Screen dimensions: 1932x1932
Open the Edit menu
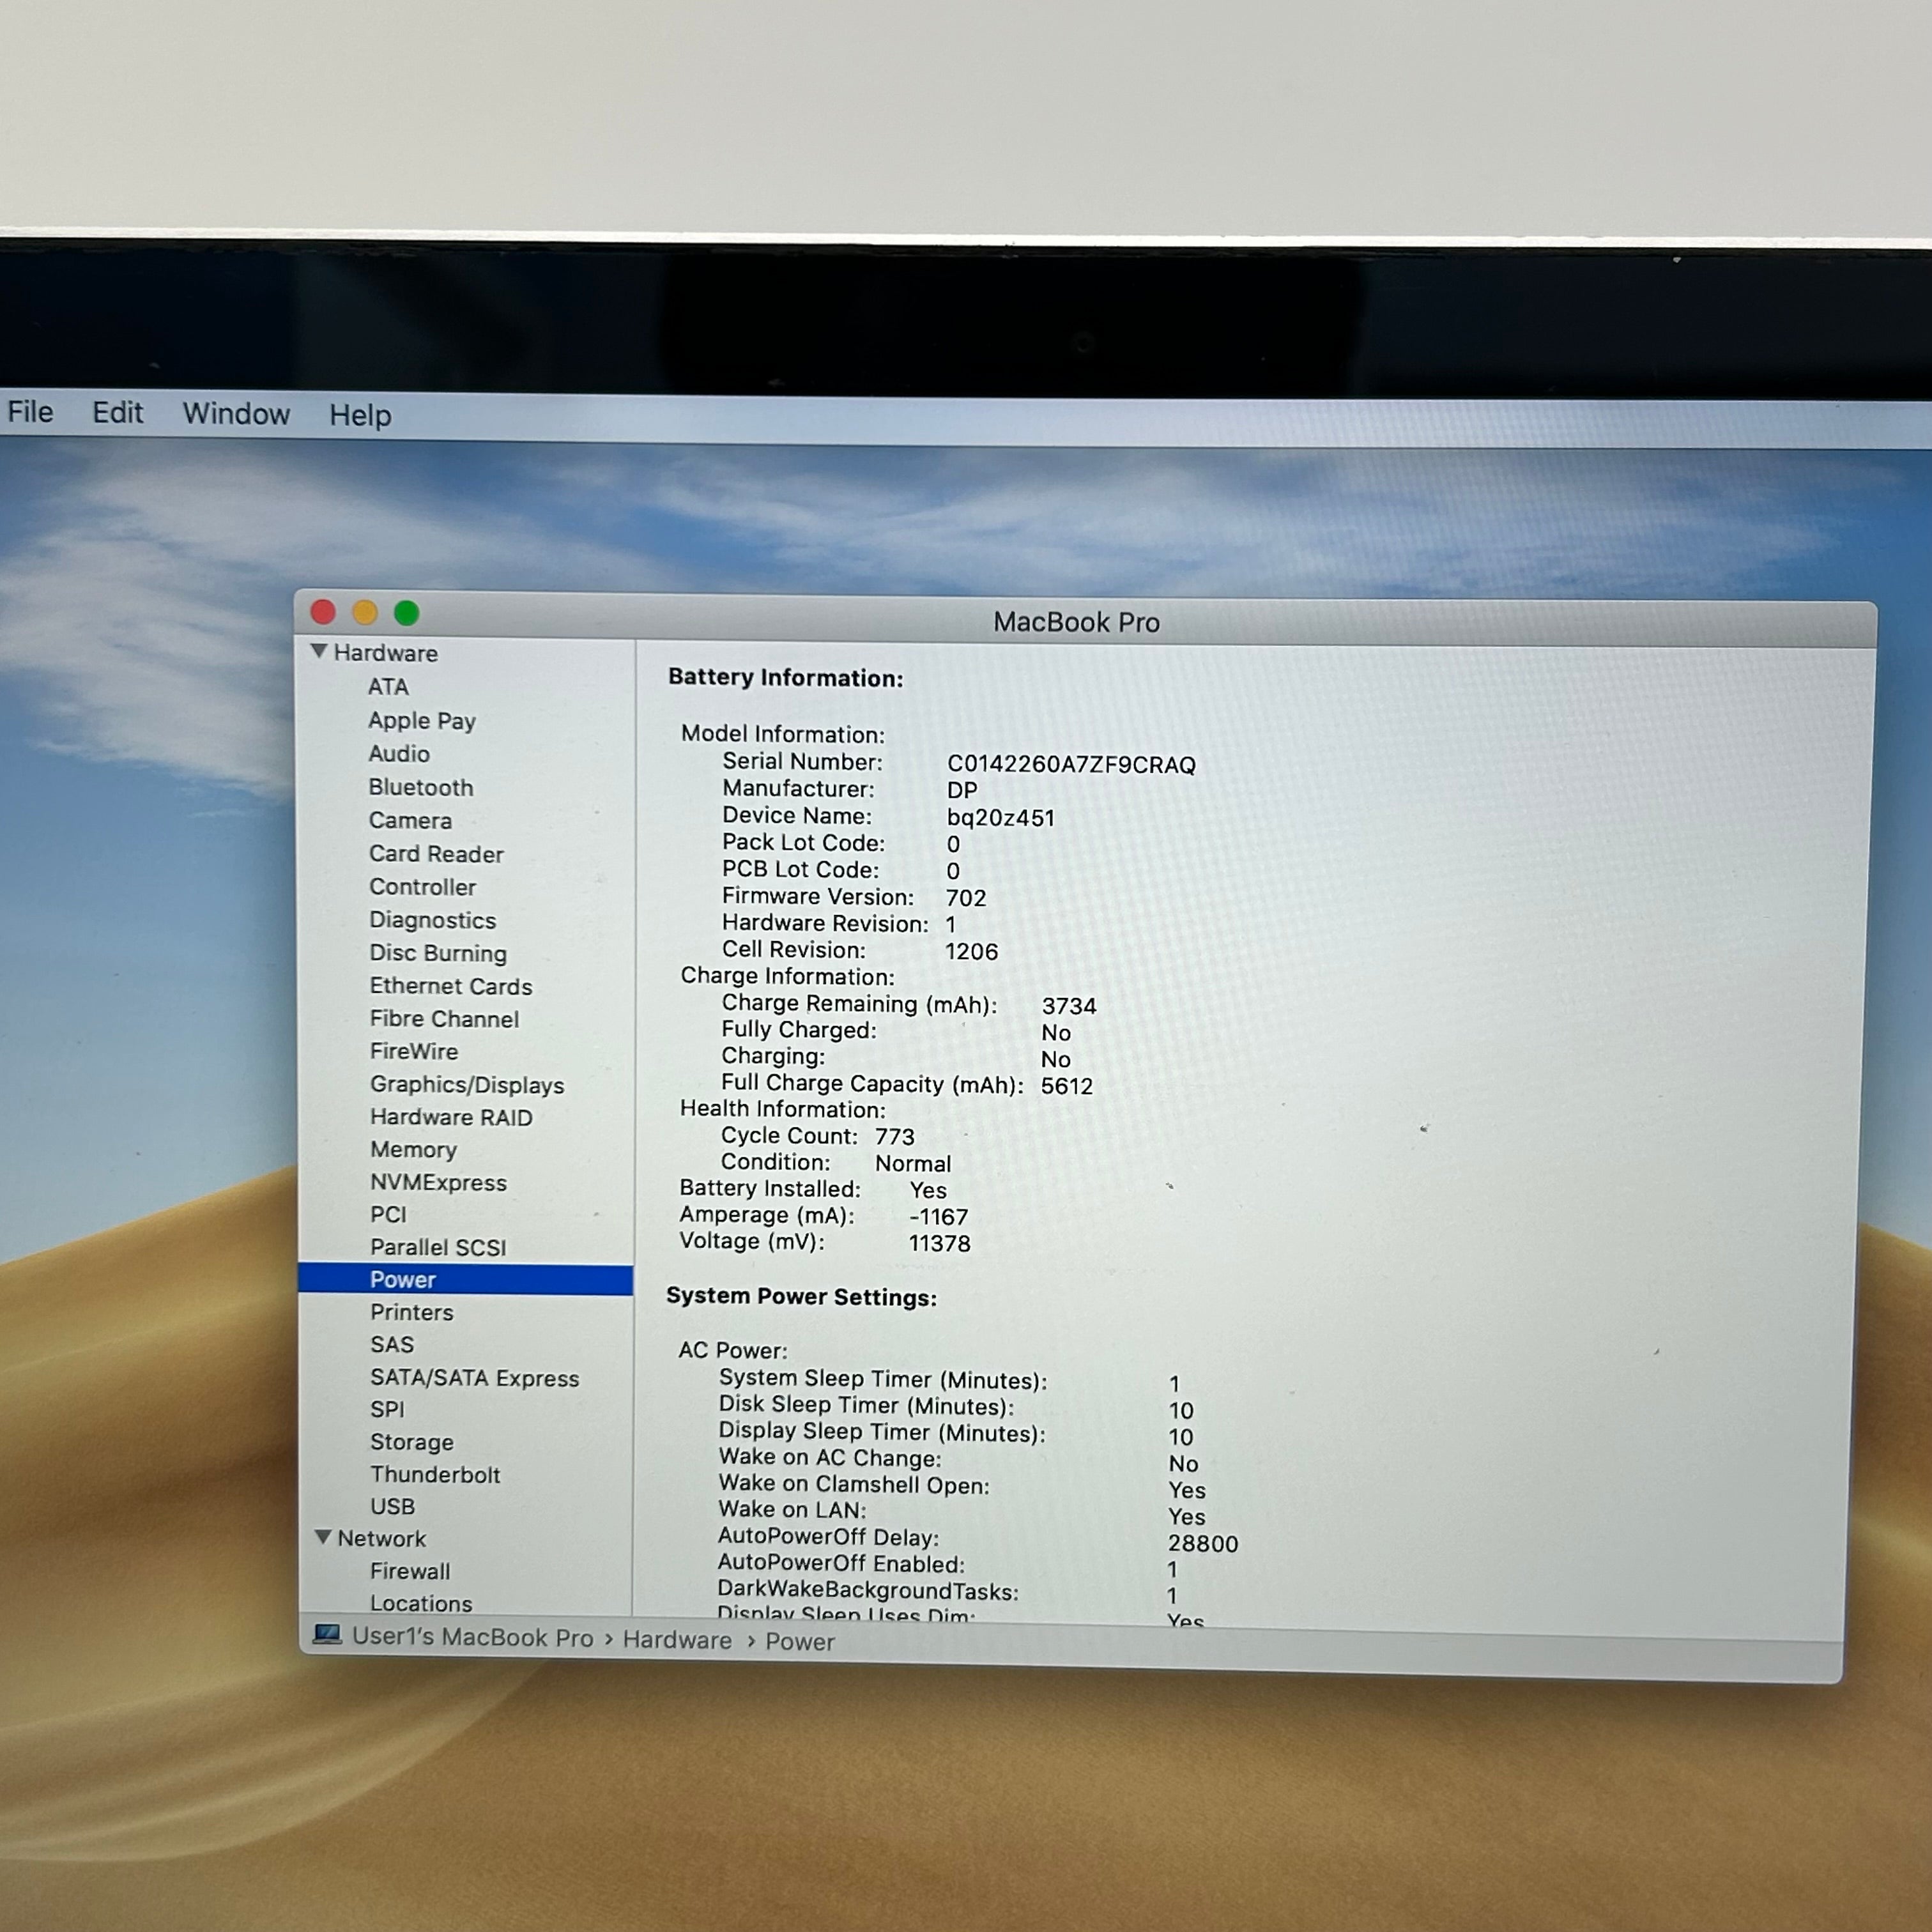click(117, 413)
